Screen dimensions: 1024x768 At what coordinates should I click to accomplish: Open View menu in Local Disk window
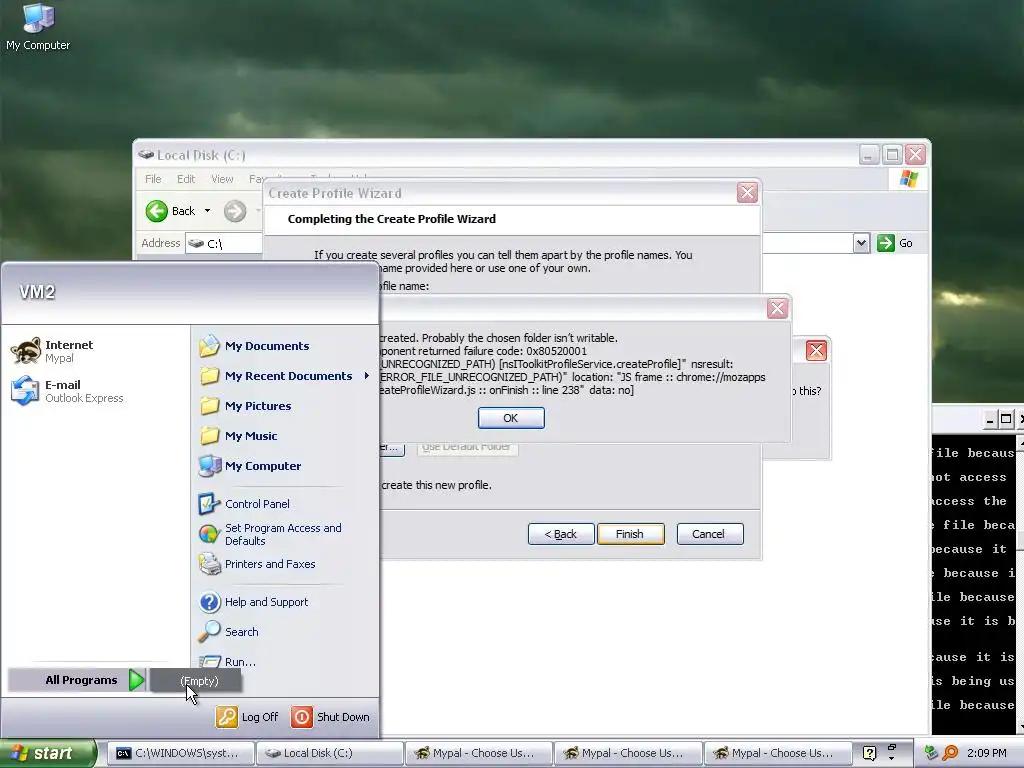(222, 179)
